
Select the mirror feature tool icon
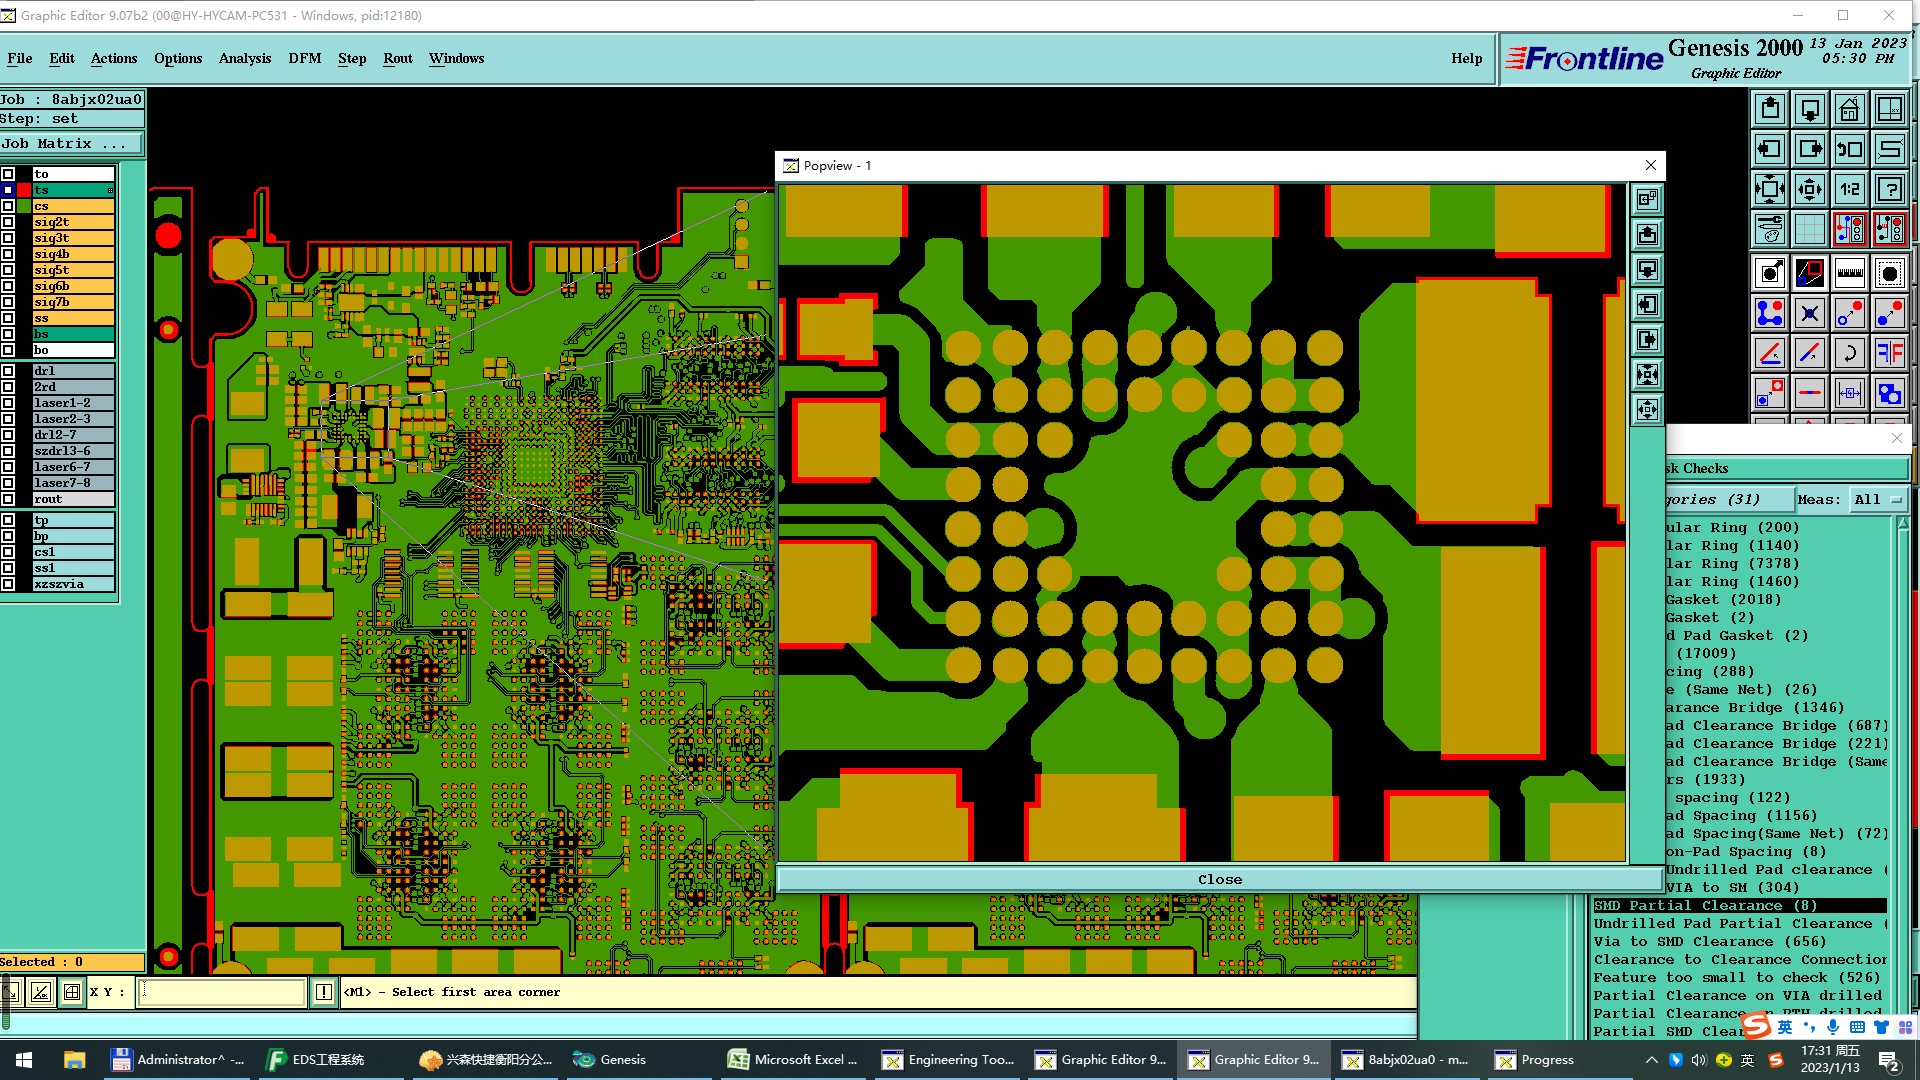pyautogui.click(x=1889, y=353)
